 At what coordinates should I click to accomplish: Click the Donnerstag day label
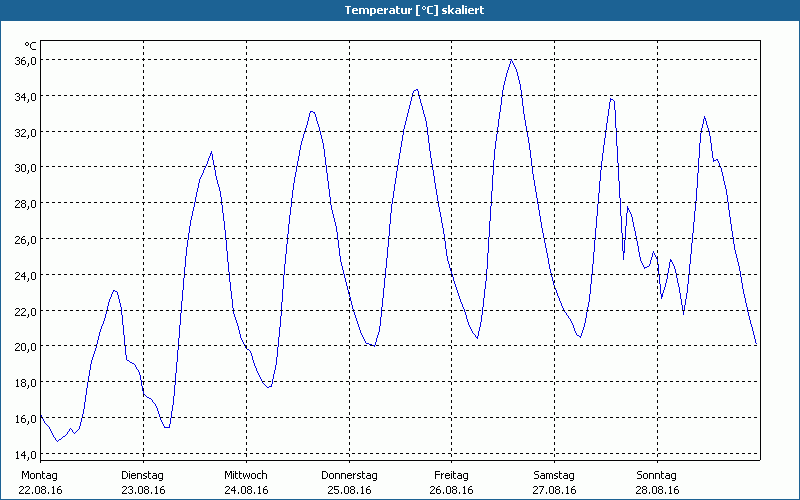[349, 475]
